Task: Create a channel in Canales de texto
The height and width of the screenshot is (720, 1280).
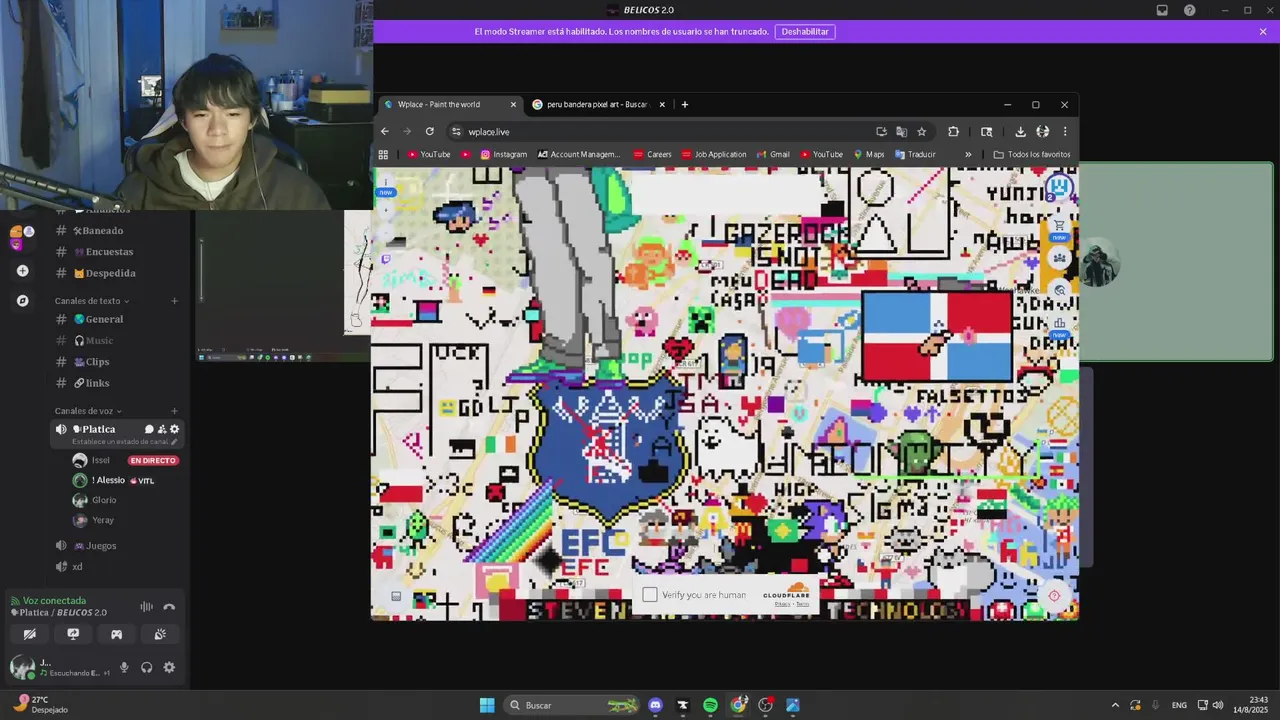Action: click(174, 300)
